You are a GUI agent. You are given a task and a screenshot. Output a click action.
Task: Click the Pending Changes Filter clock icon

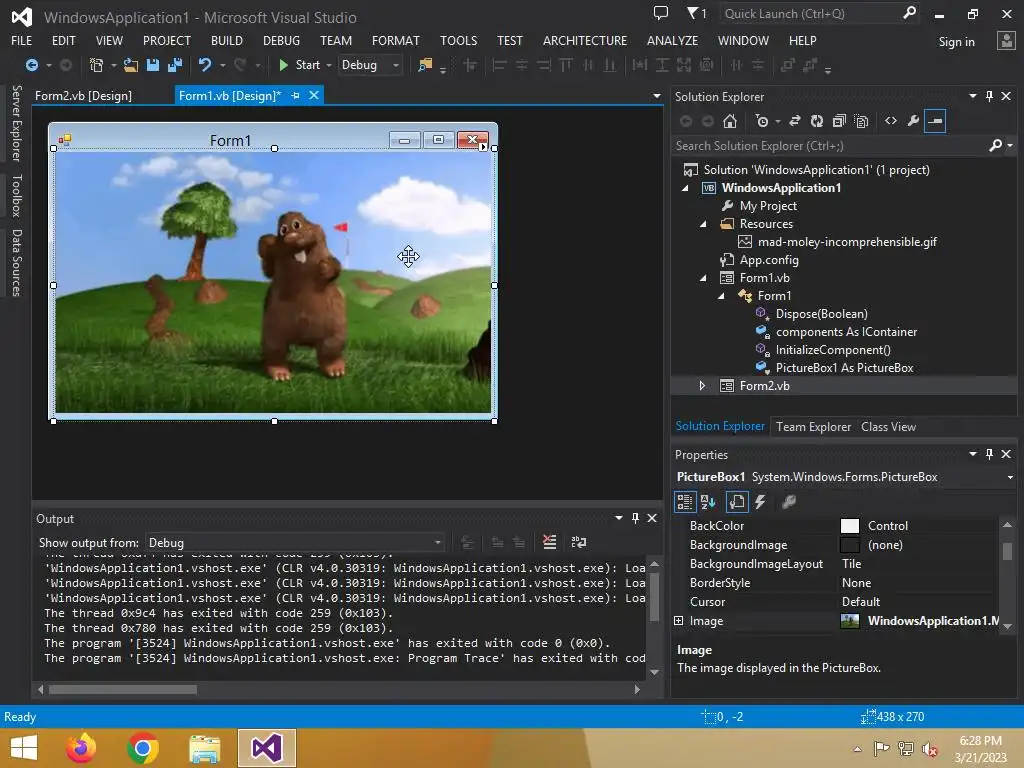click(x=761, y=121)
